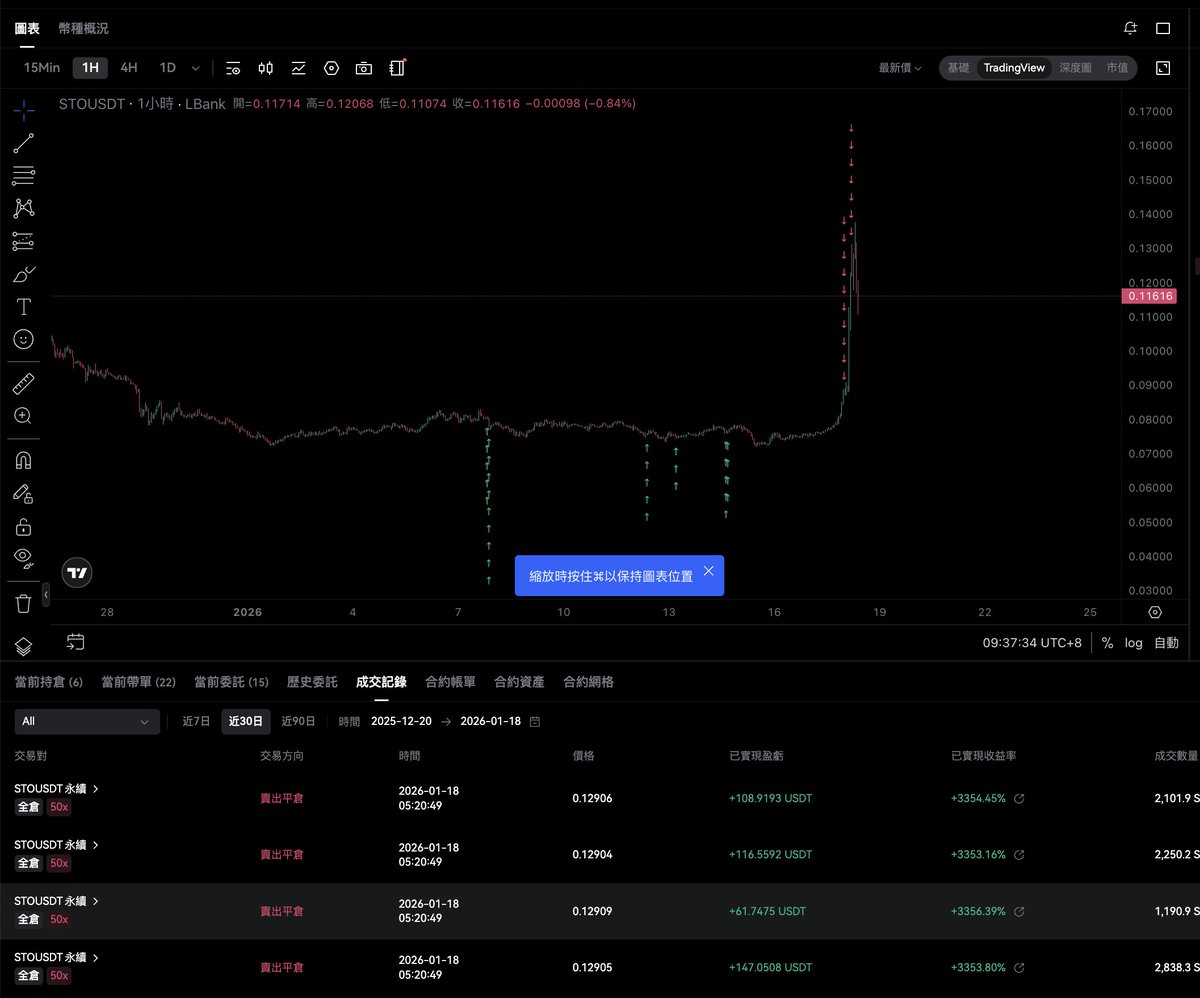The width and height of the screenshot is (1200, 998).
Task: Switch to the 歷史委託 tab
Action: [x=311, y=682]
